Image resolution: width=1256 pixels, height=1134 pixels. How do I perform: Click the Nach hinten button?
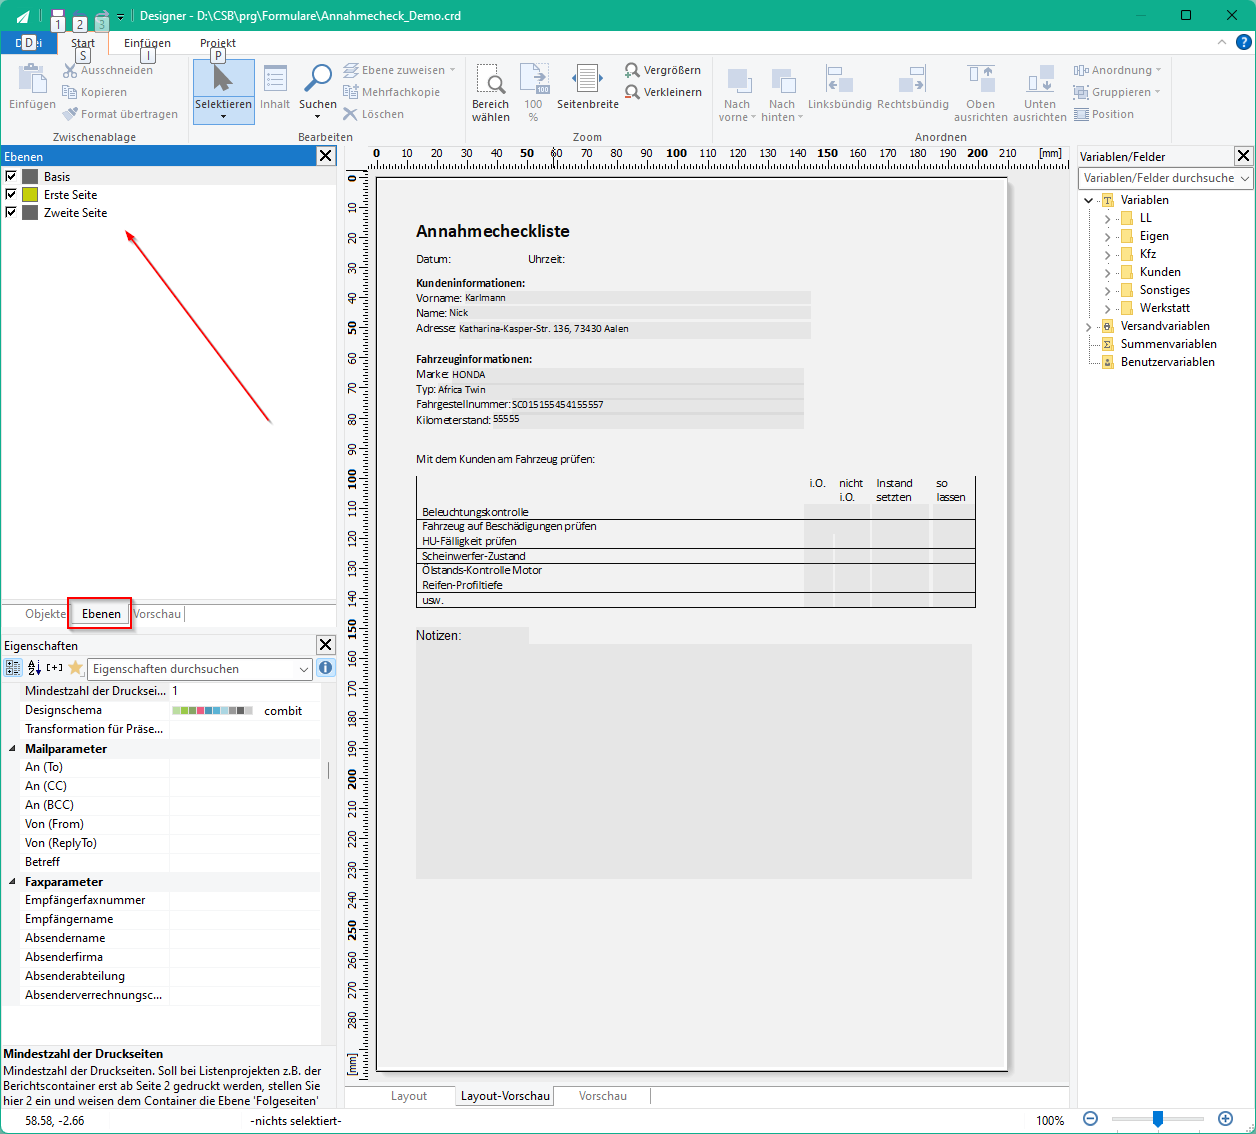(782, 94)
